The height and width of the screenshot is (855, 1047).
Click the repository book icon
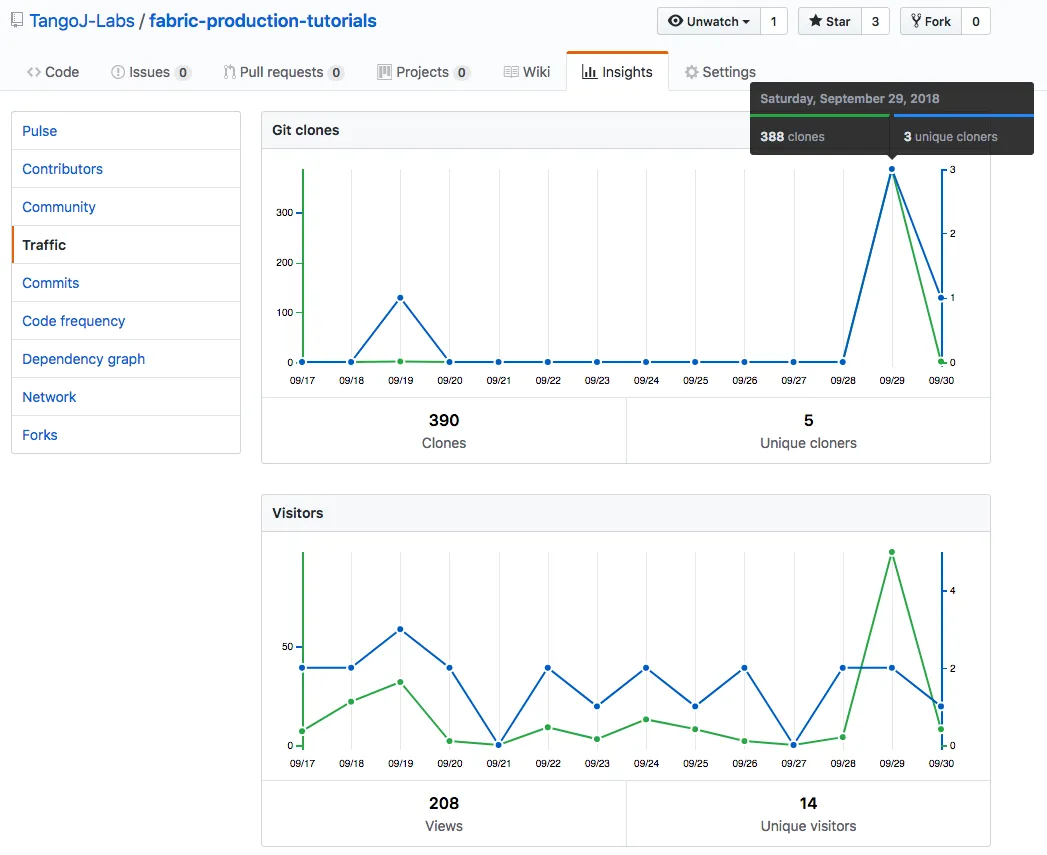17,21
